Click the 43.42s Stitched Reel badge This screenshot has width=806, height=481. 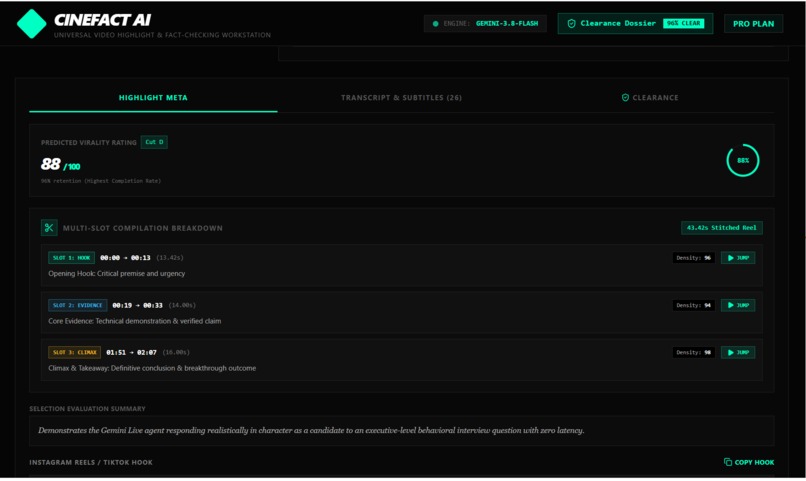point(722,228)
